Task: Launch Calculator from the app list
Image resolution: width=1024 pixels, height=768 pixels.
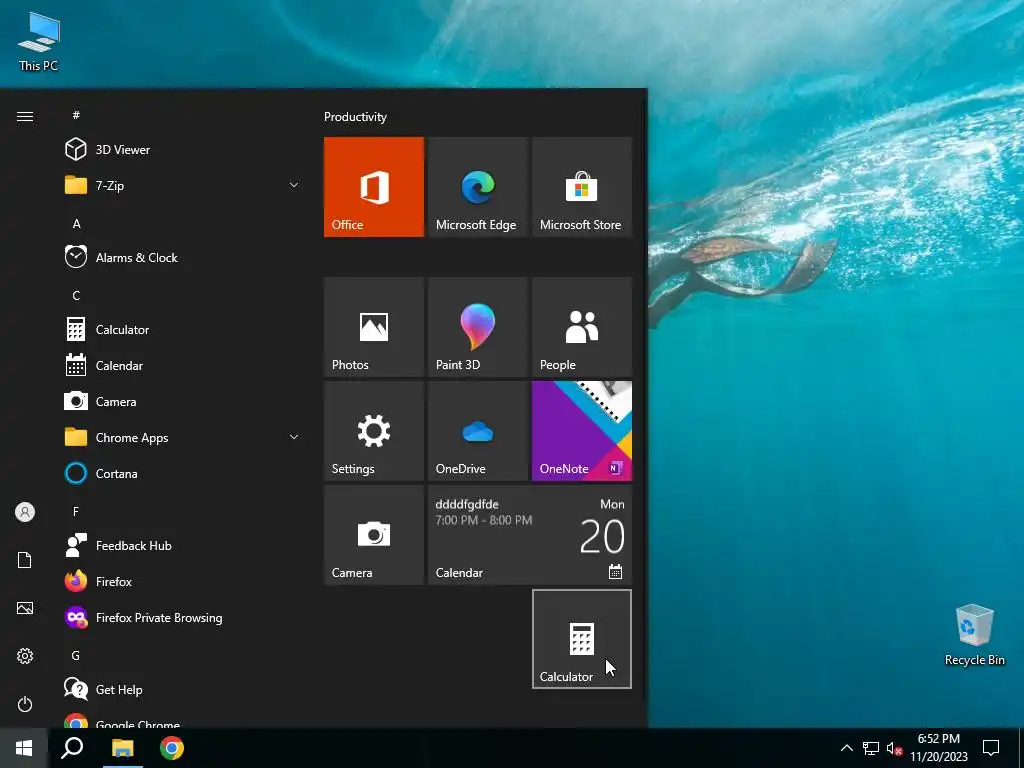Action: pyautogui.click(x=183, y=330)
